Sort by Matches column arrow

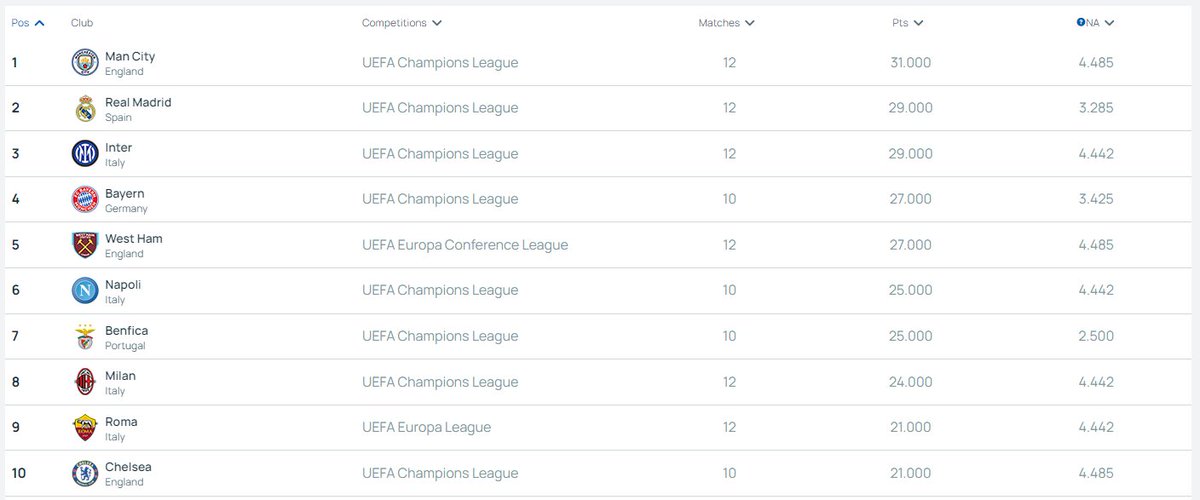point(750,22)
